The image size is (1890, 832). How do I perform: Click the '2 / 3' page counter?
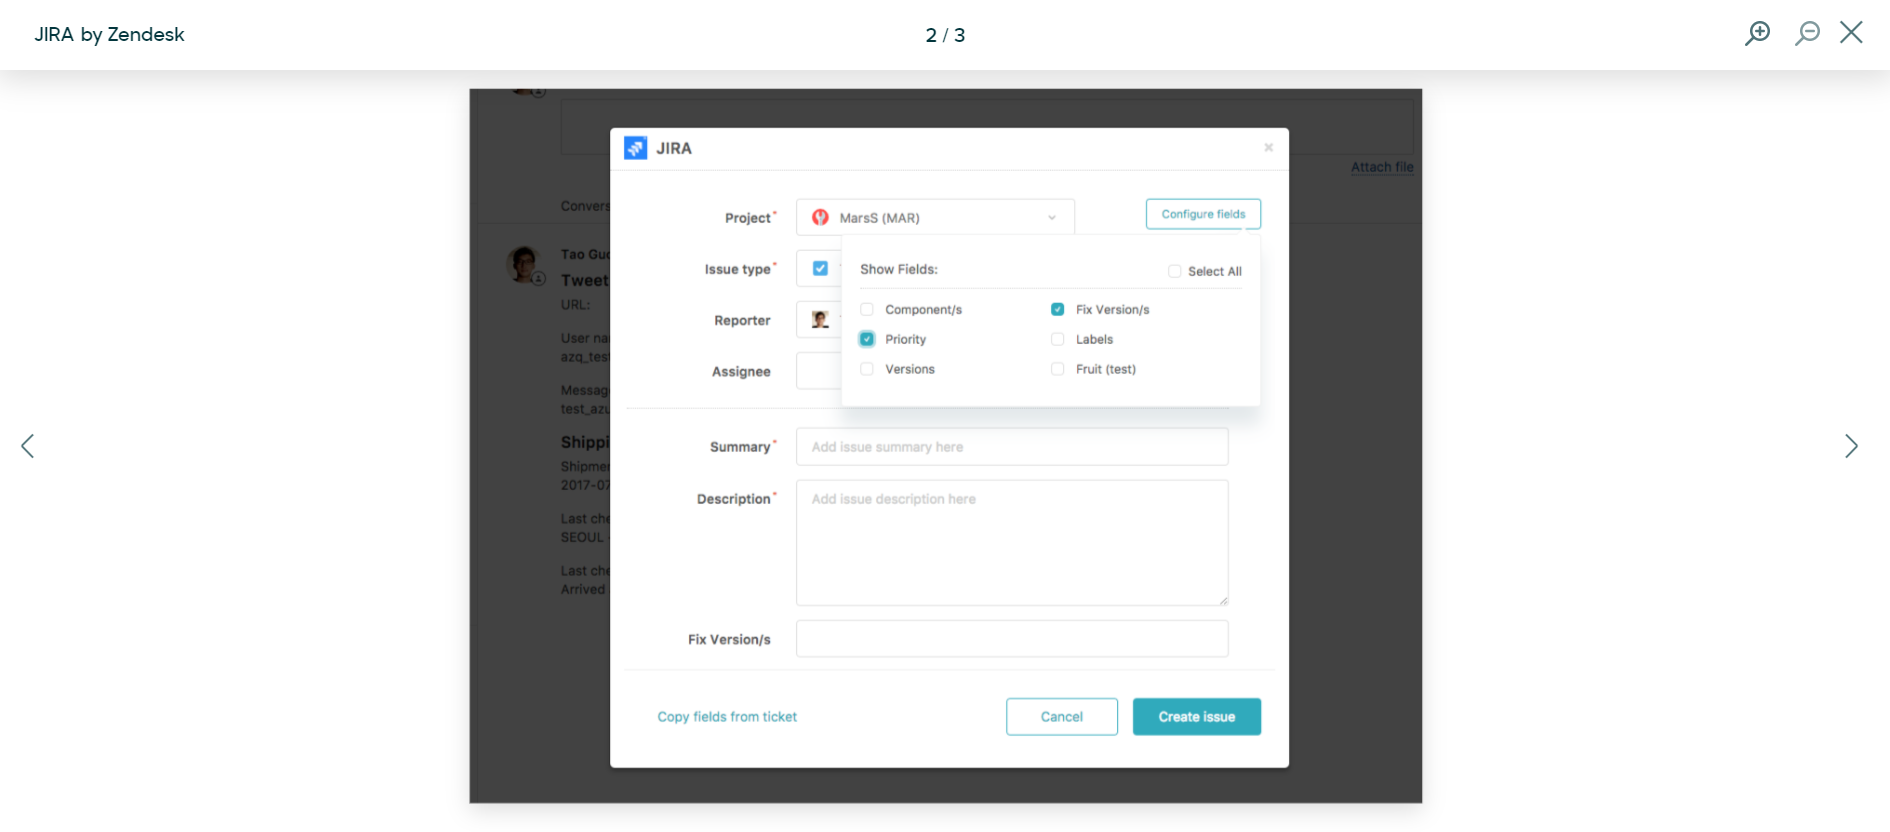coord(945,35)
